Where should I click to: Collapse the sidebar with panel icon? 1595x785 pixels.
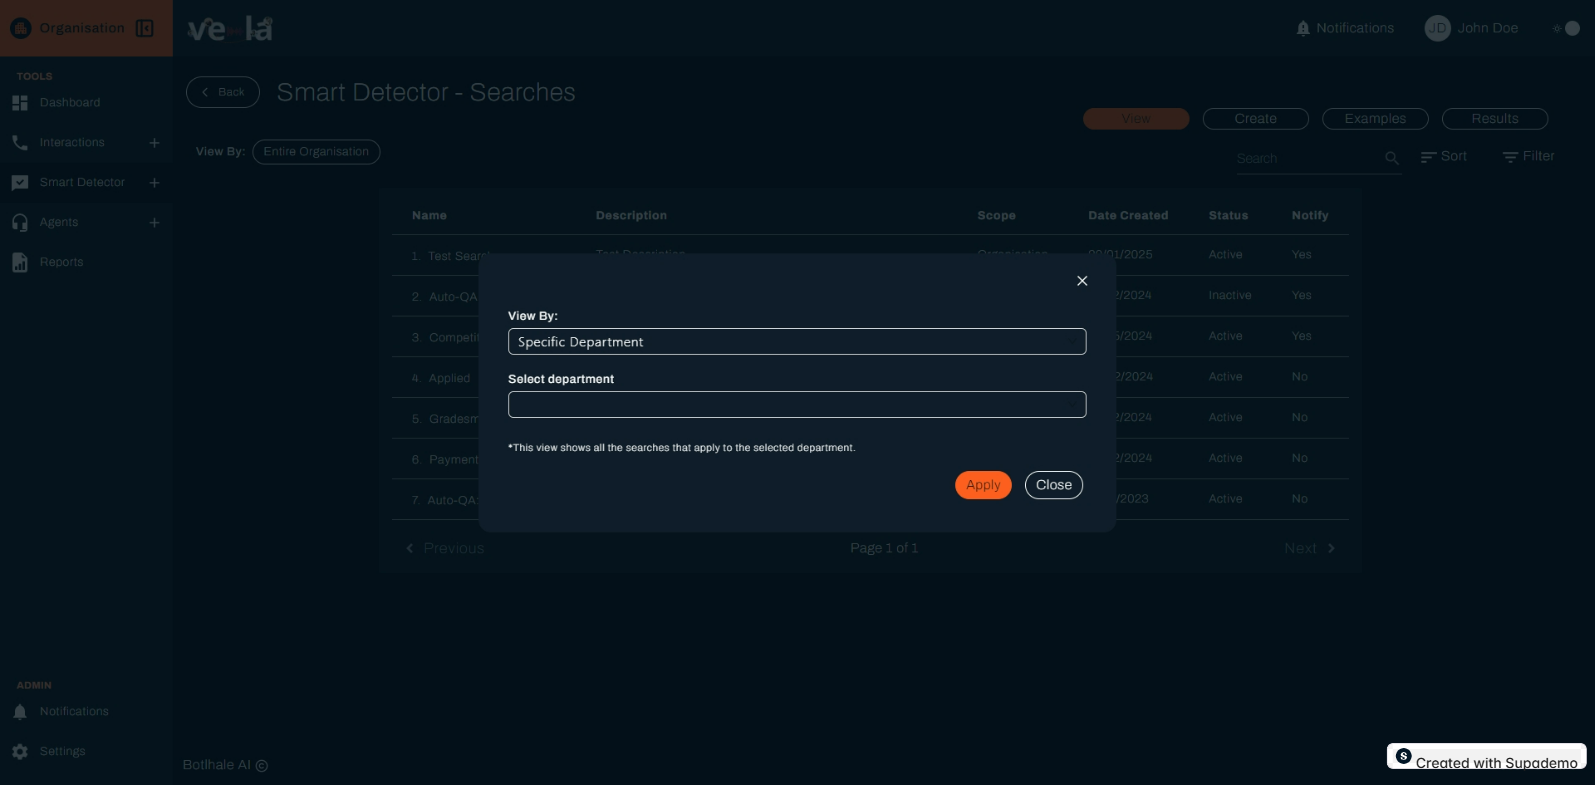click(x=145, y=28)
